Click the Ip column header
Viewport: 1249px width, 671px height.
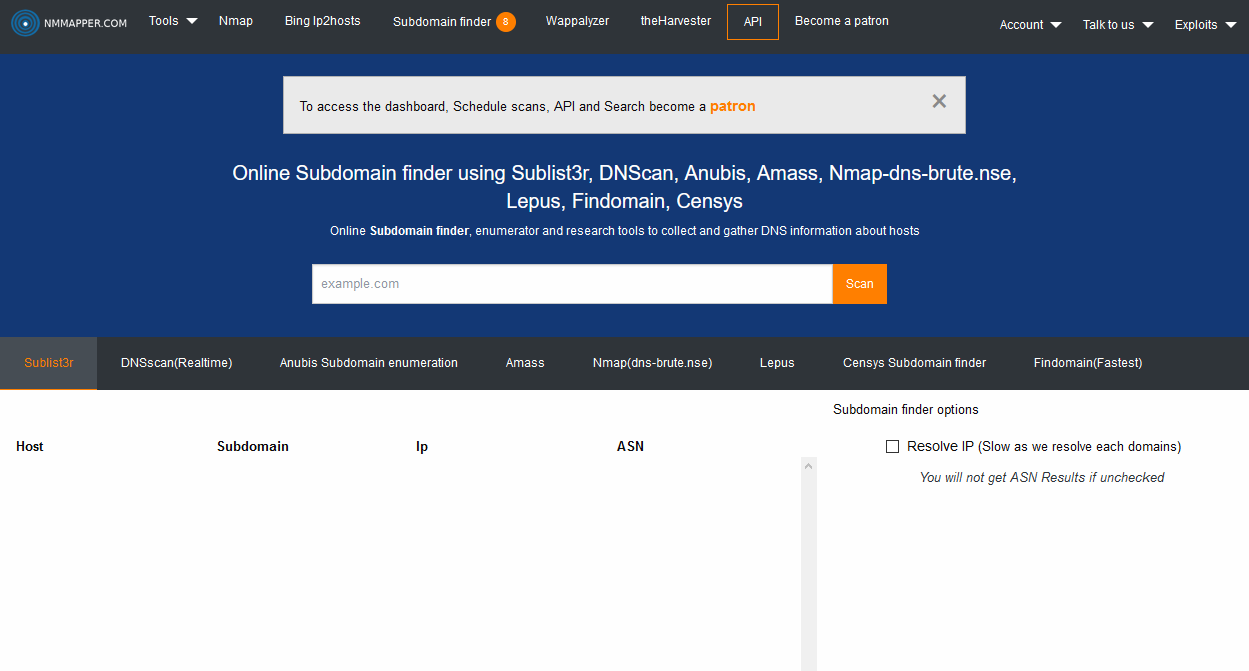point(422,446)
